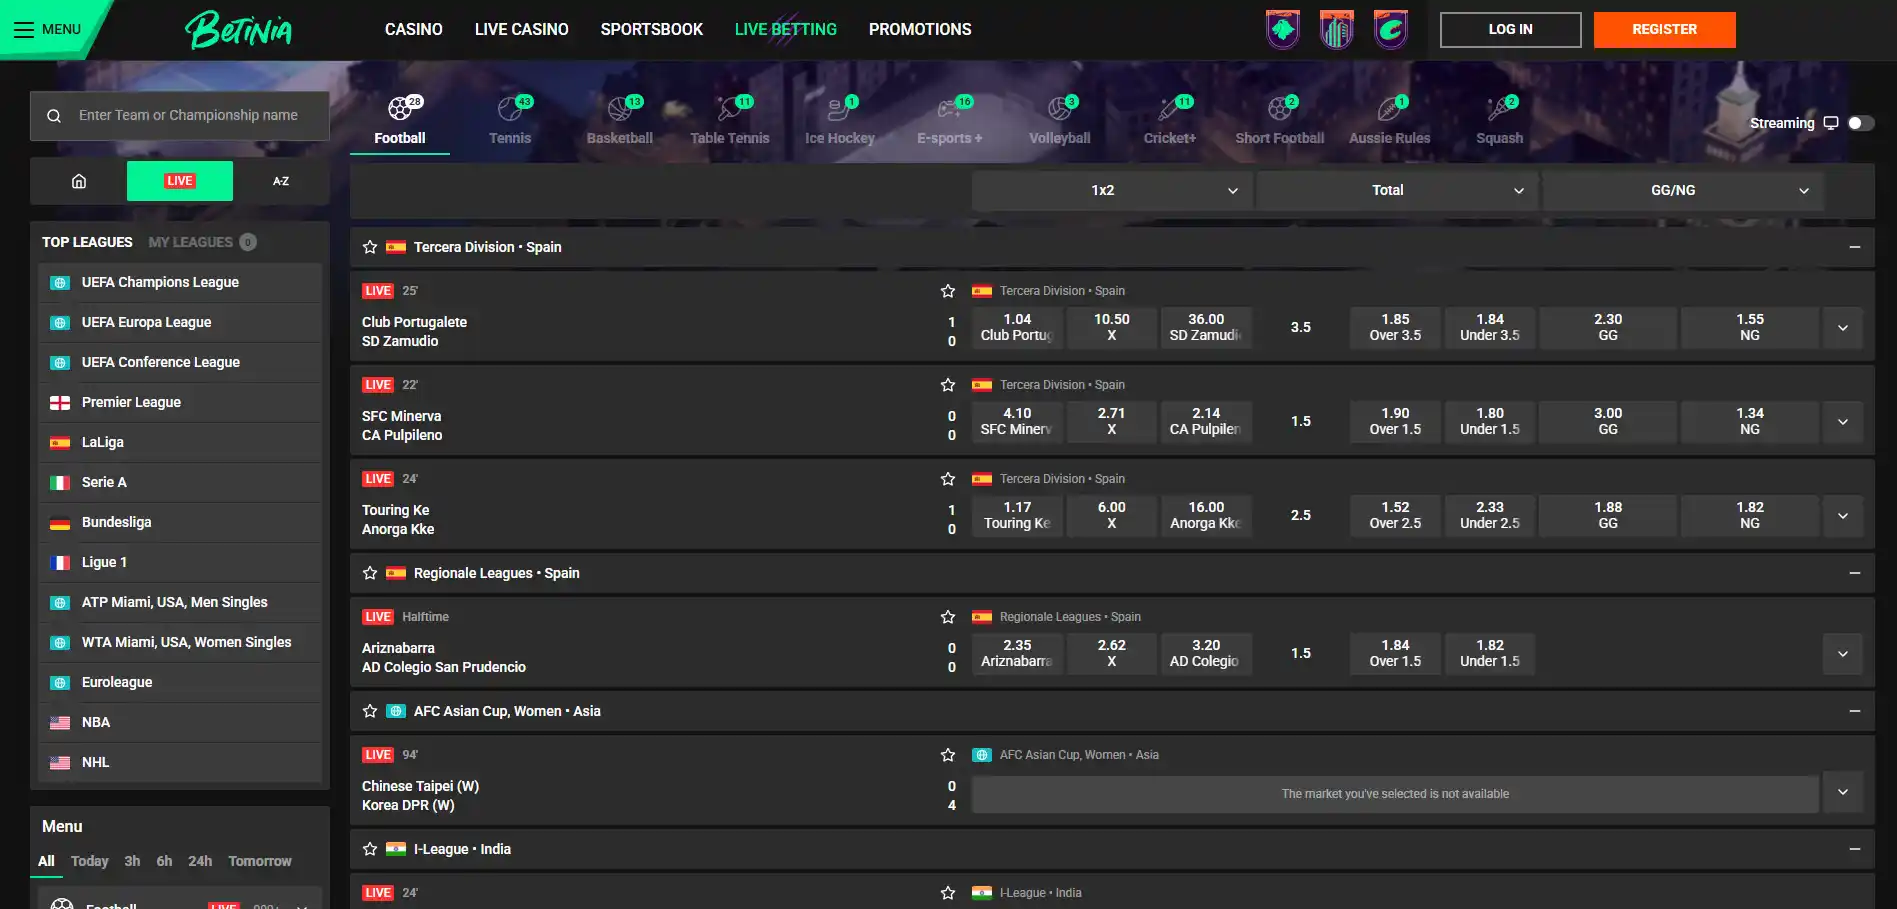This screenshot has height=909, width=1897.
Task: Open the Total market dropdown
Action: 1398,190
